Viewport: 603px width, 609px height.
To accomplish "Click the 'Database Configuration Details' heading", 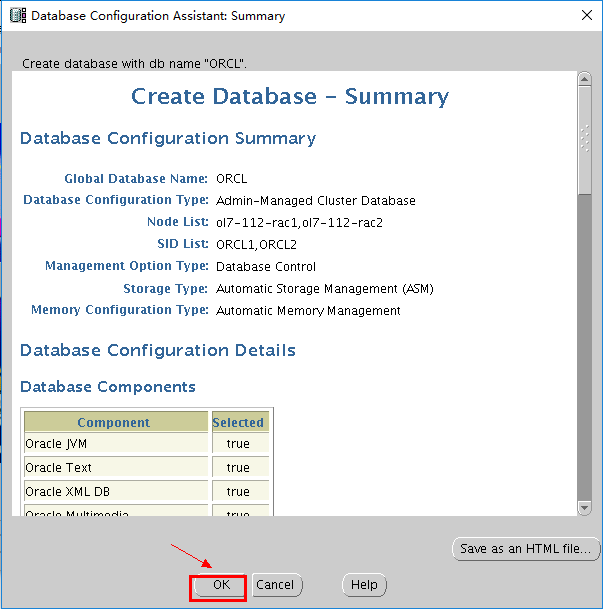I will coord(158,350).
